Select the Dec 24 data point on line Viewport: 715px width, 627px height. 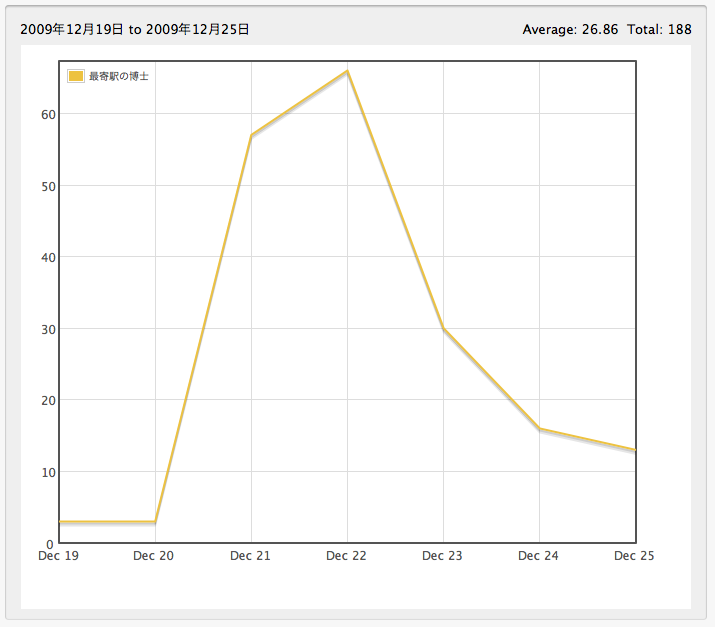(539, 428)
